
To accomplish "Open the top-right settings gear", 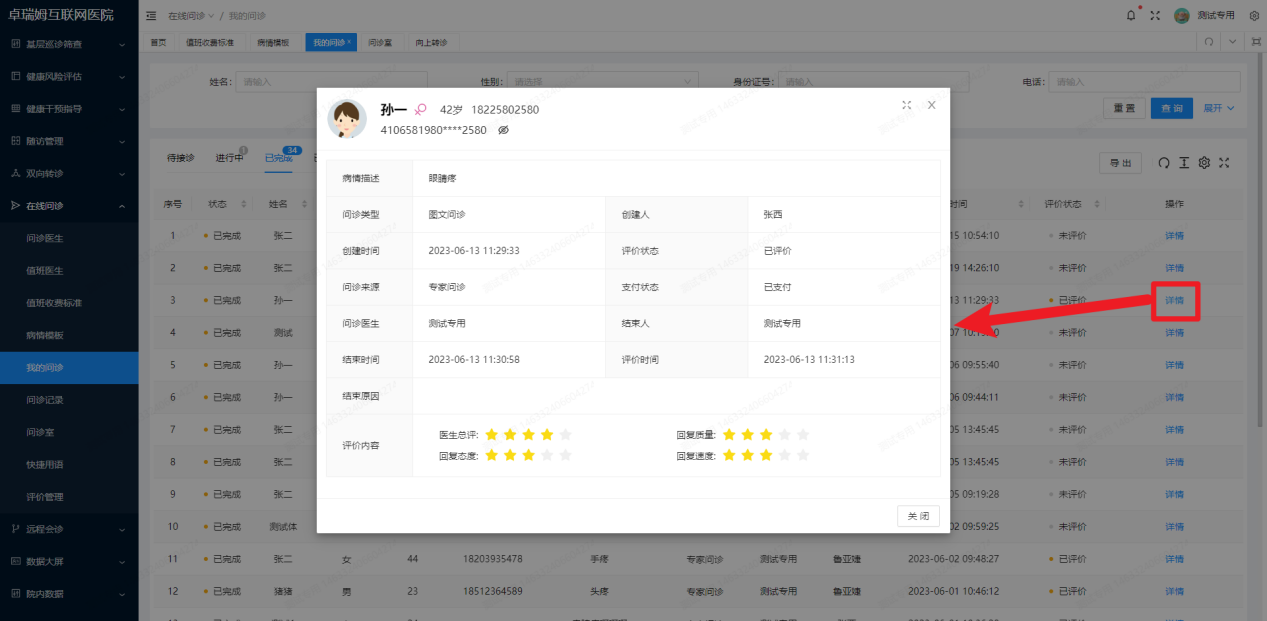I will (x=1254, y=14).
